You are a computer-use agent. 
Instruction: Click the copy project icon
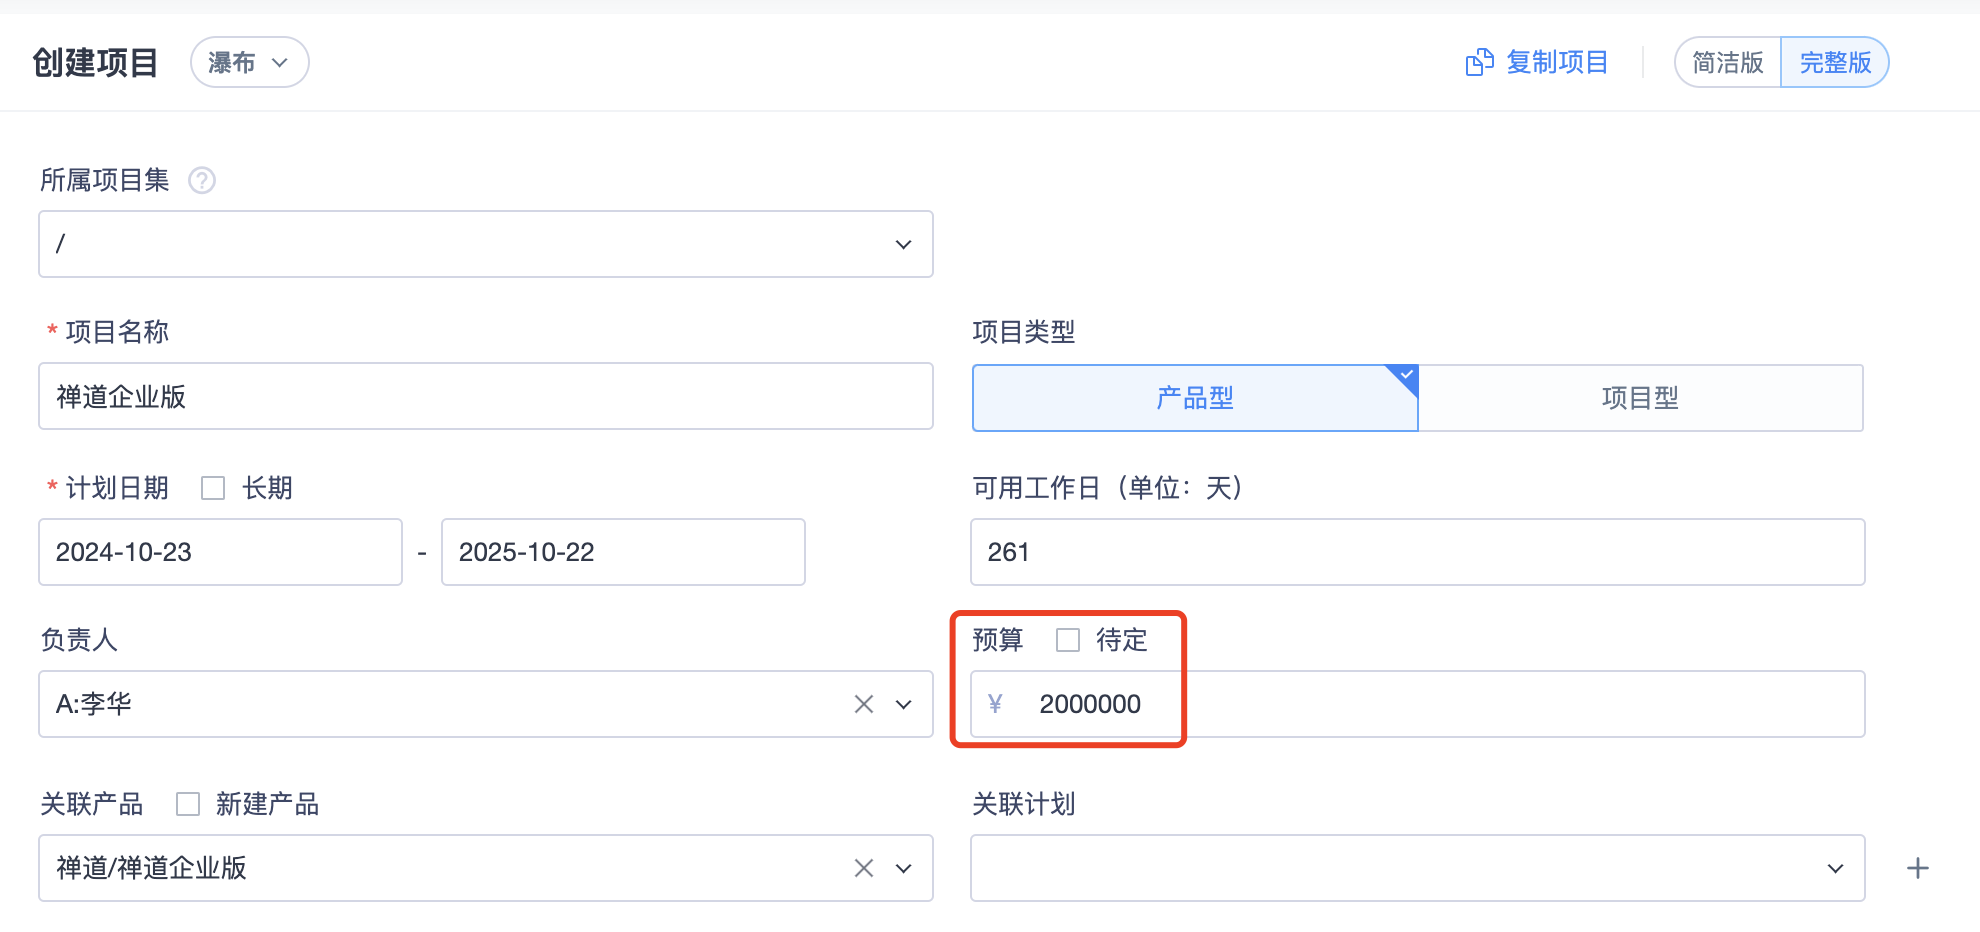click(x=1479, y=63)
